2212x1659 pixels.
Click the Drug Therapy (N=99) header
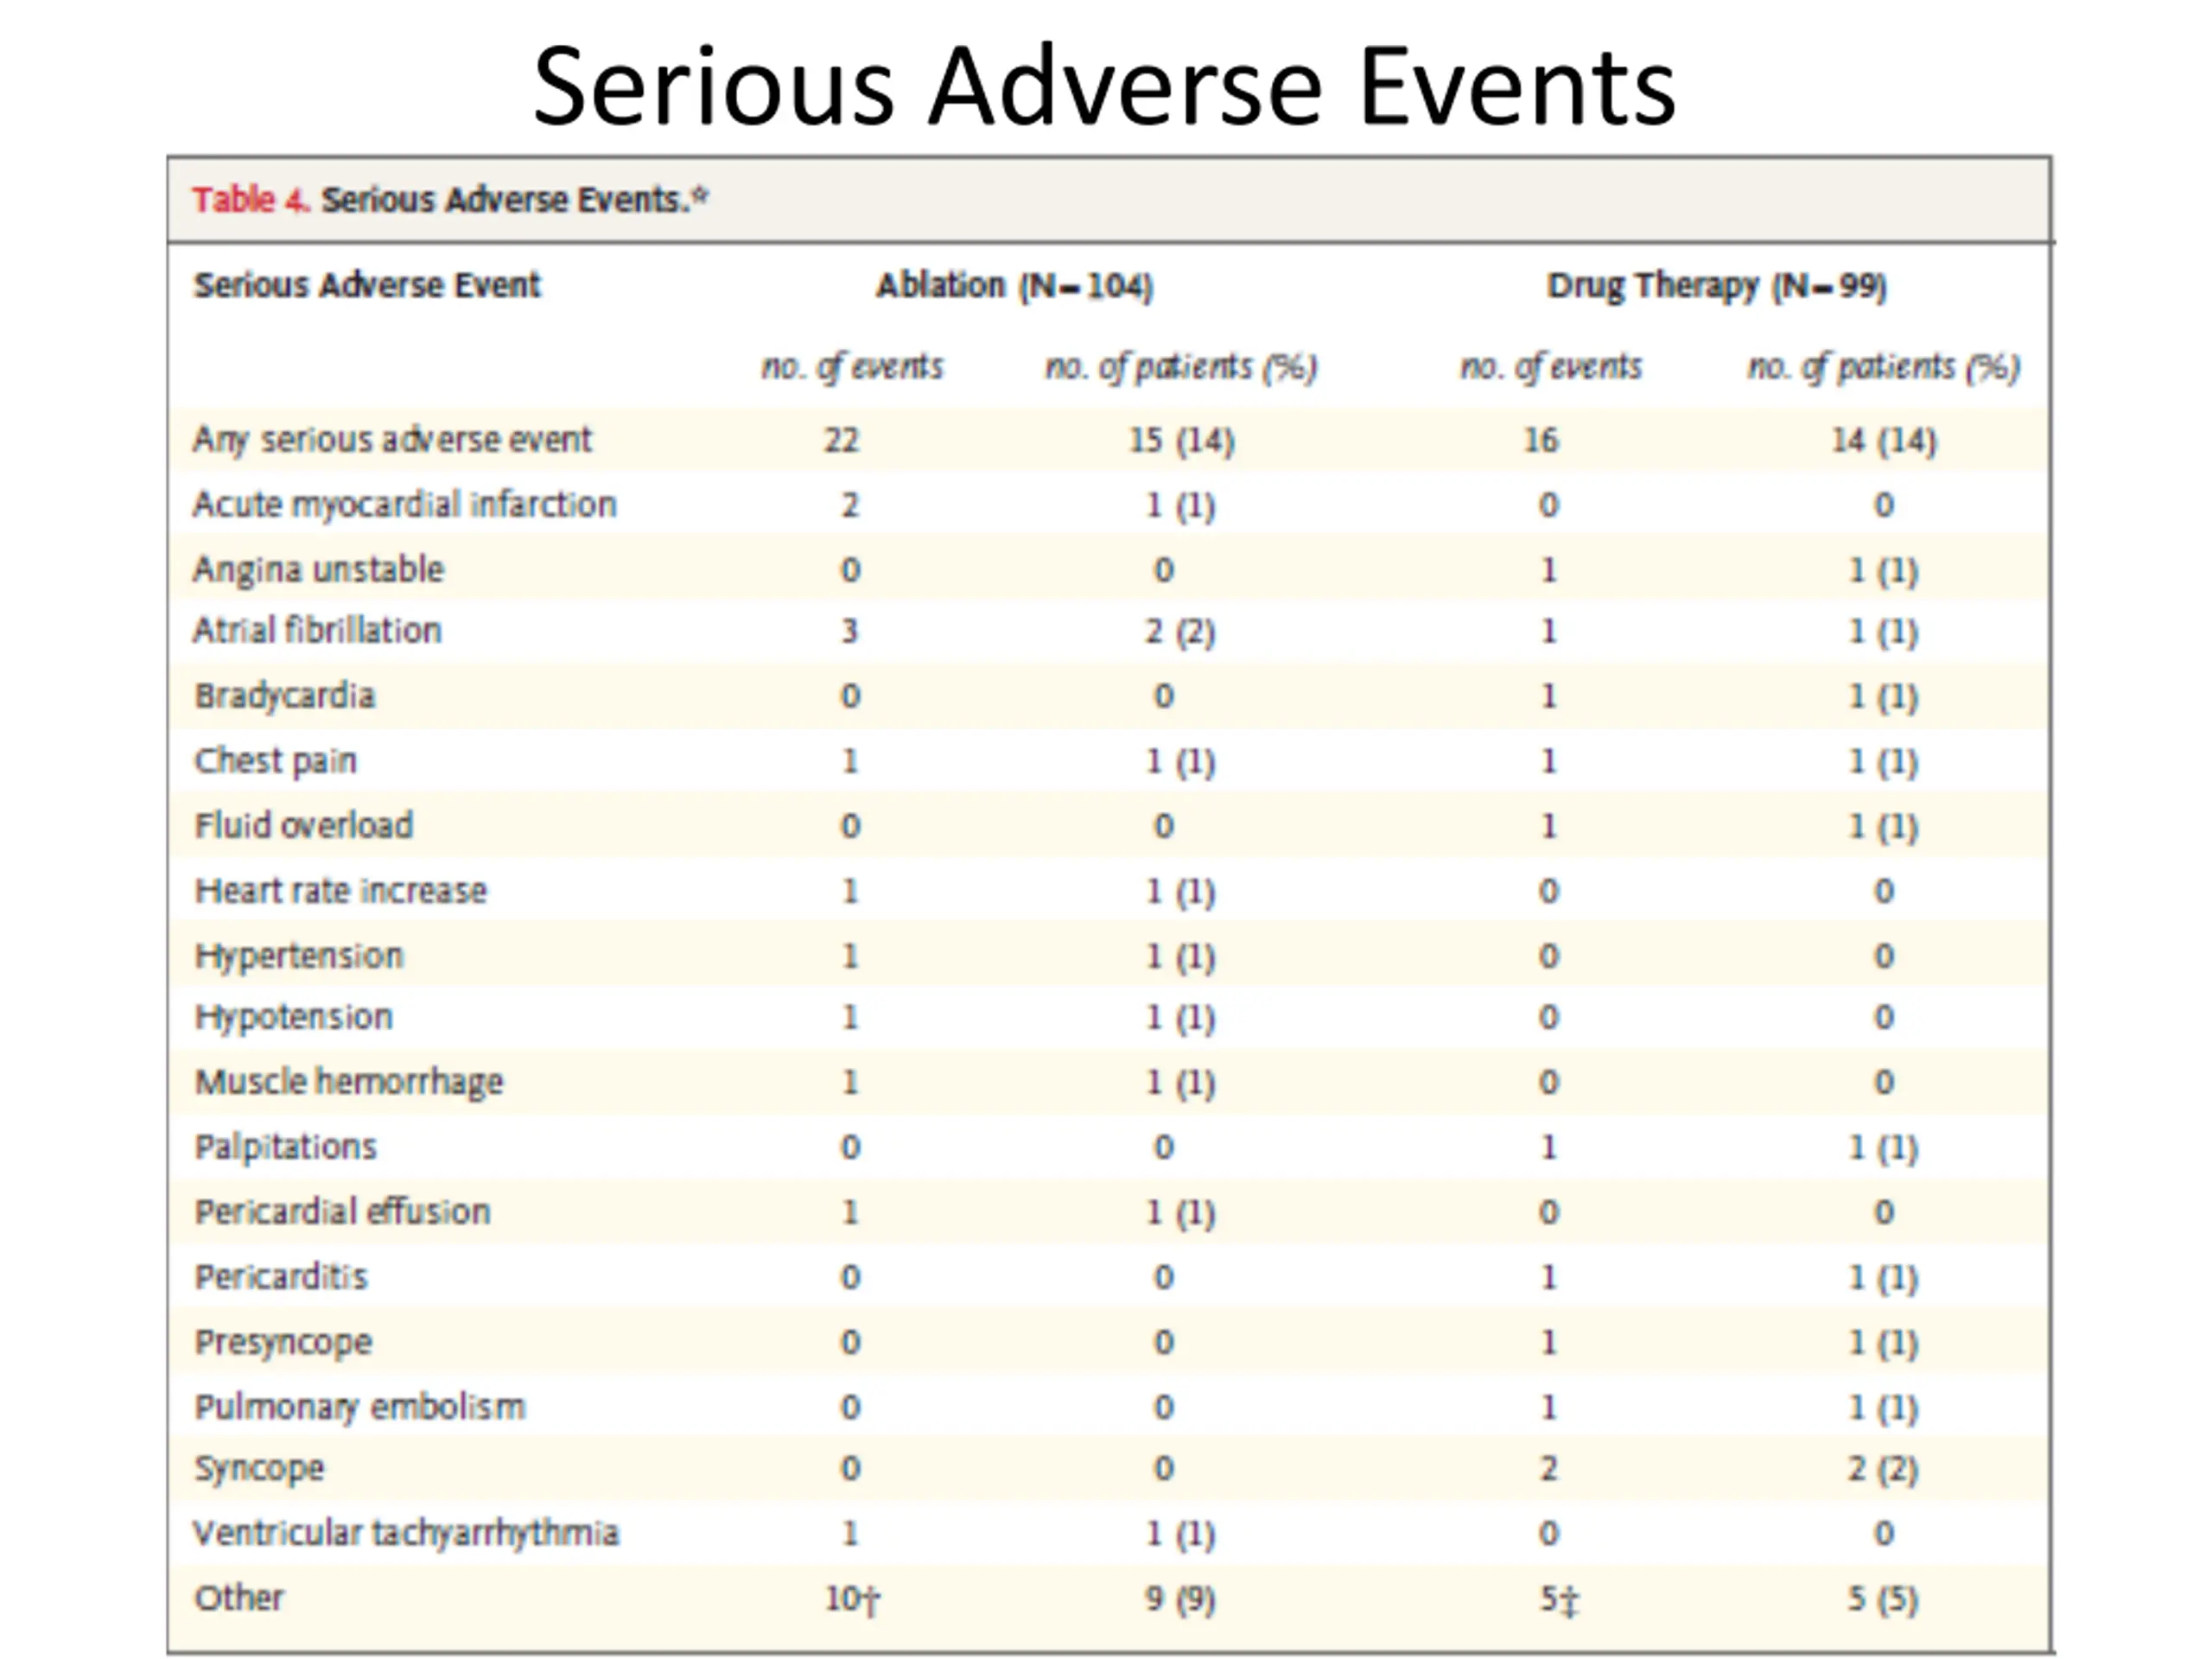1717,287
